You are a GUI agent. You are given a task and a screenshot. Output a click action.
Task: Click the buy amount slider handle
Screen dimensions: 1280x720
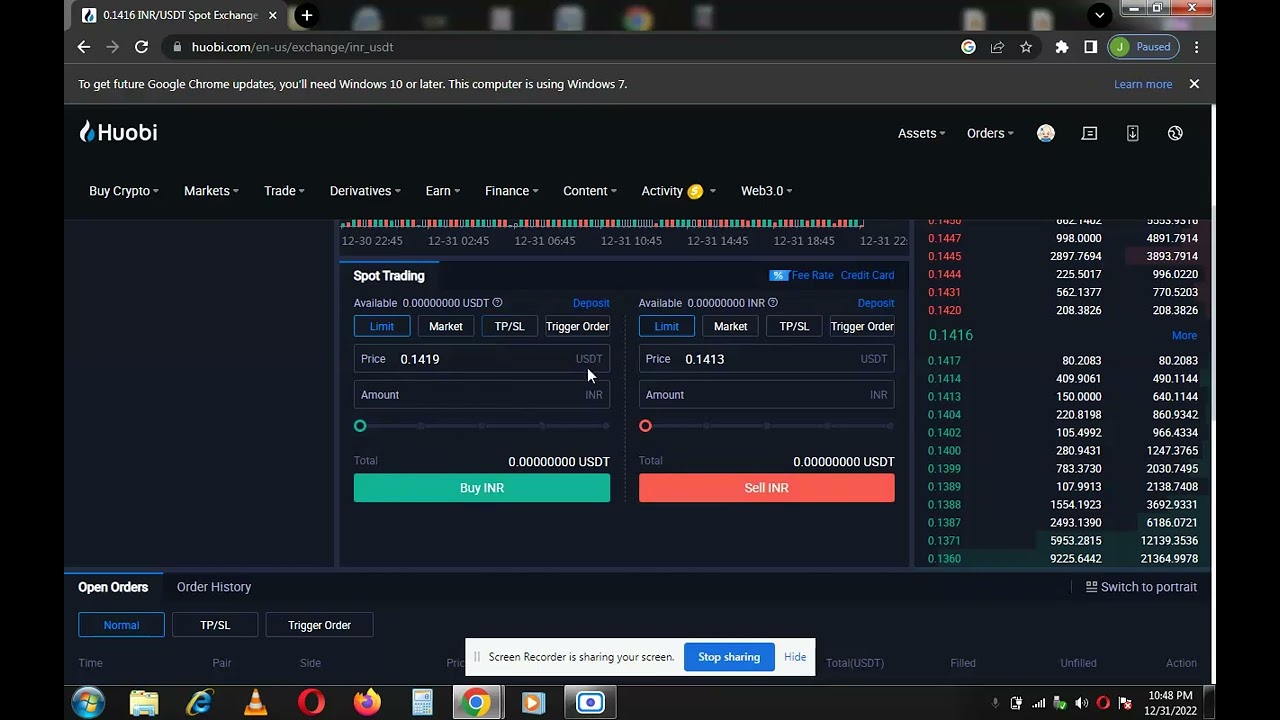[x=360, y=426]
